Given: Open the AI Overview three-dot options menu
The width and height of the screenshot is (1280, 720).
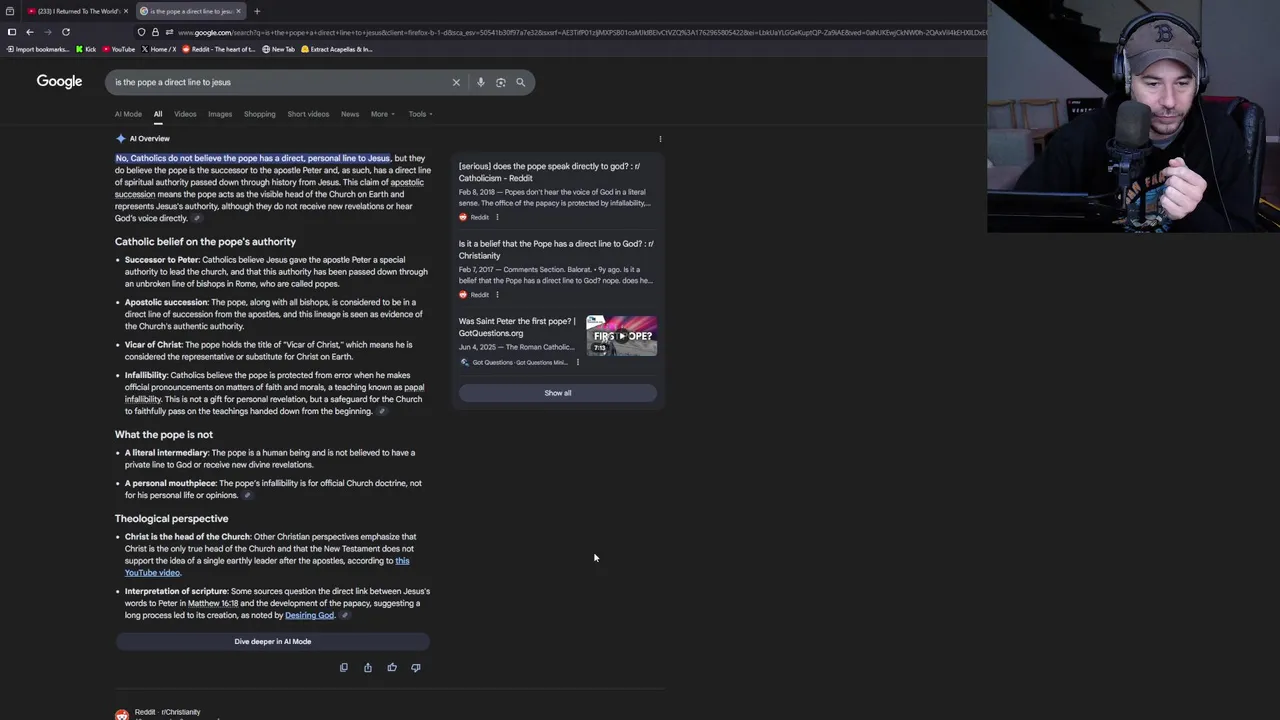Looking at the screenshot, I should tap(660, 139).
